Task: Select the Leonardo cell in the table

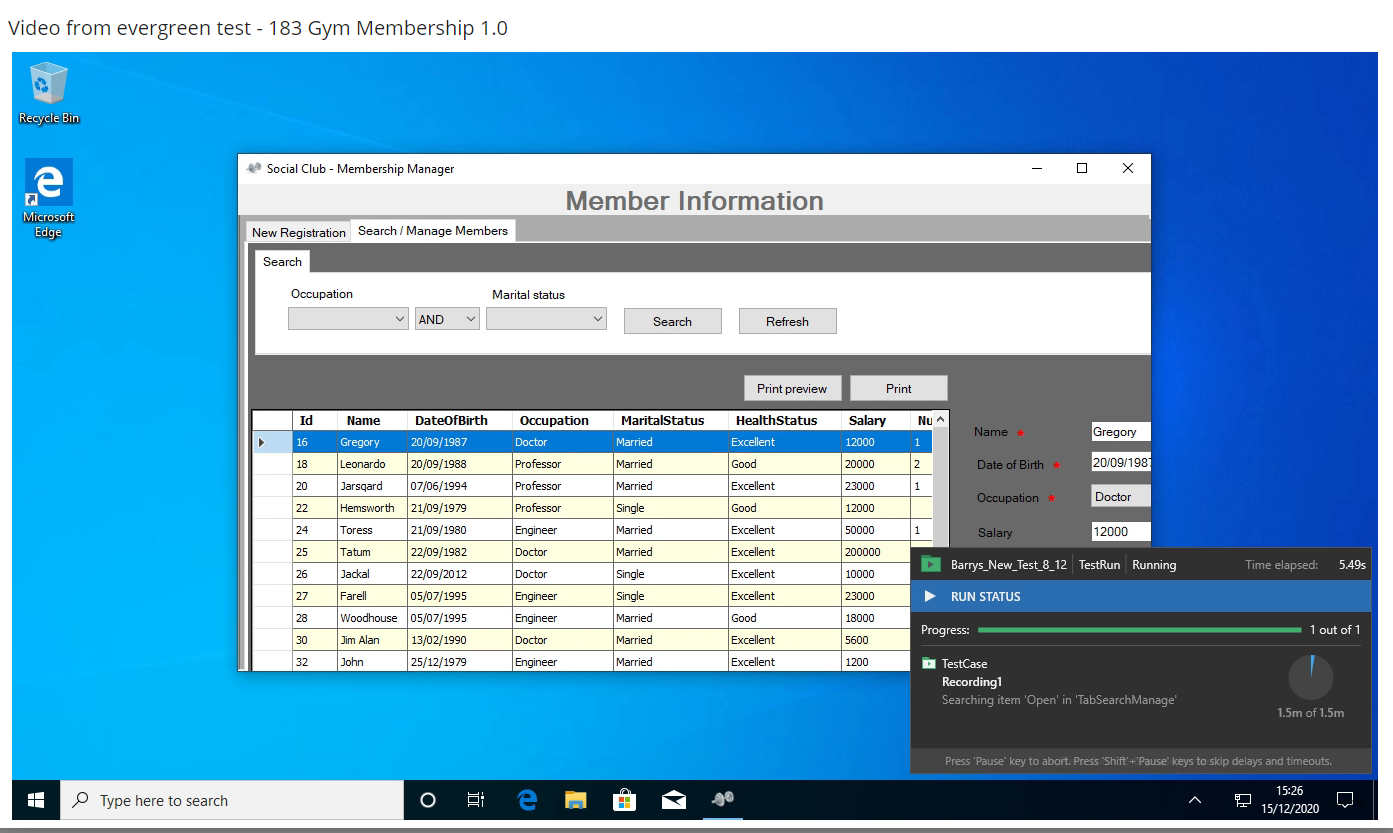Action: tap(371, 464)
